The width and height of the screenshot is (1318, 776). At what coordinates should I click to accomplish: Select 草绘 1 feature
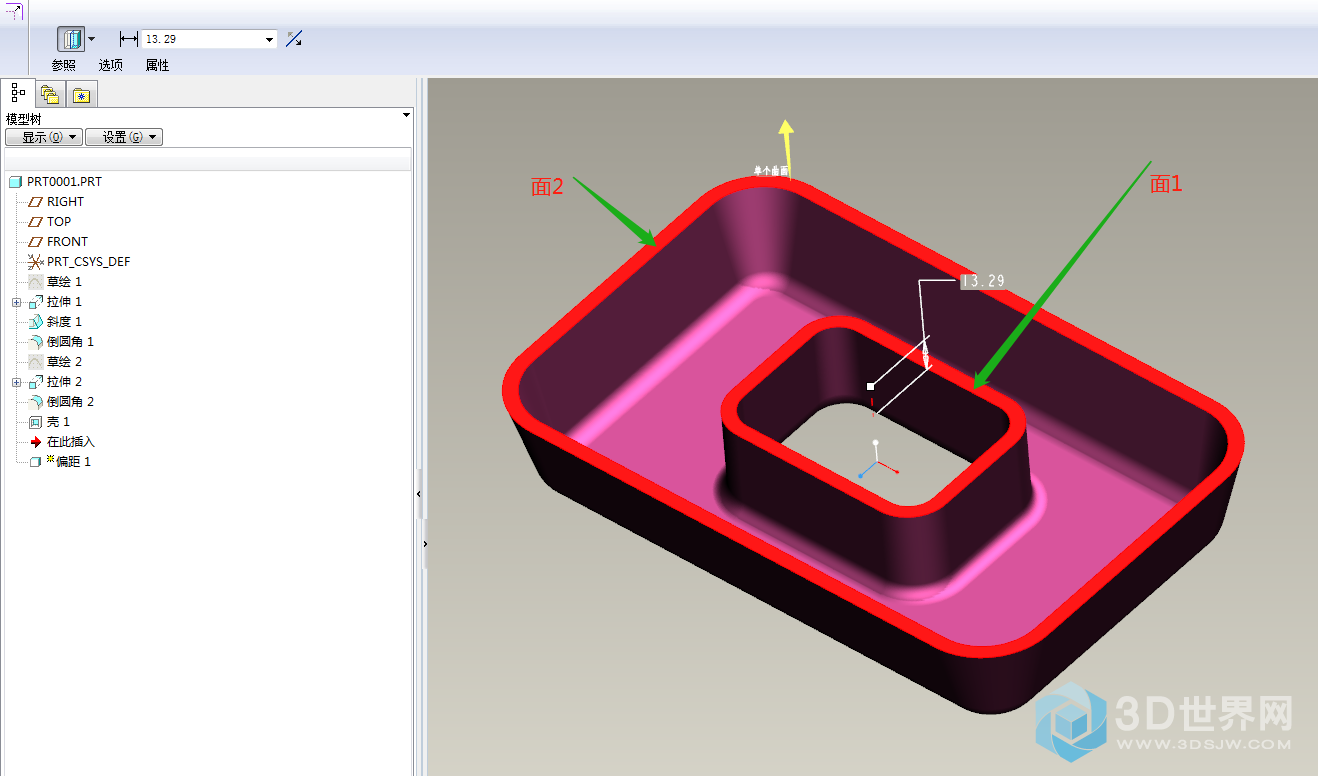64,282
